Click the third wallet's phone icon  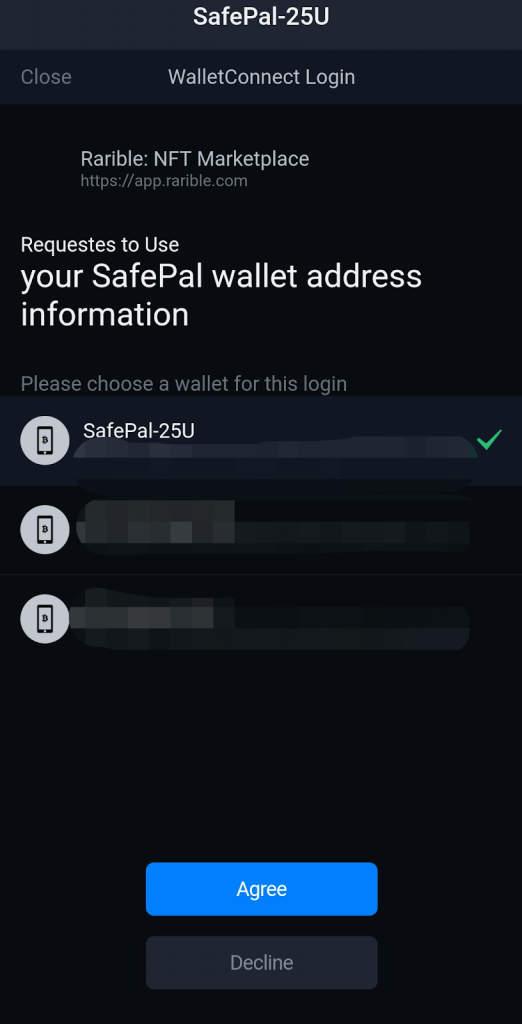click(x=45, y=618)
